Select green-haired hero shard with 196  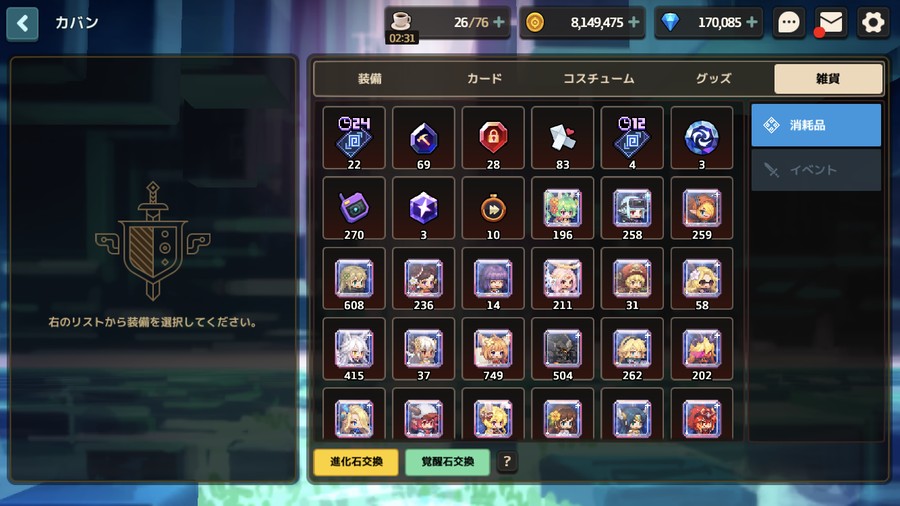(x=562, y=208)
